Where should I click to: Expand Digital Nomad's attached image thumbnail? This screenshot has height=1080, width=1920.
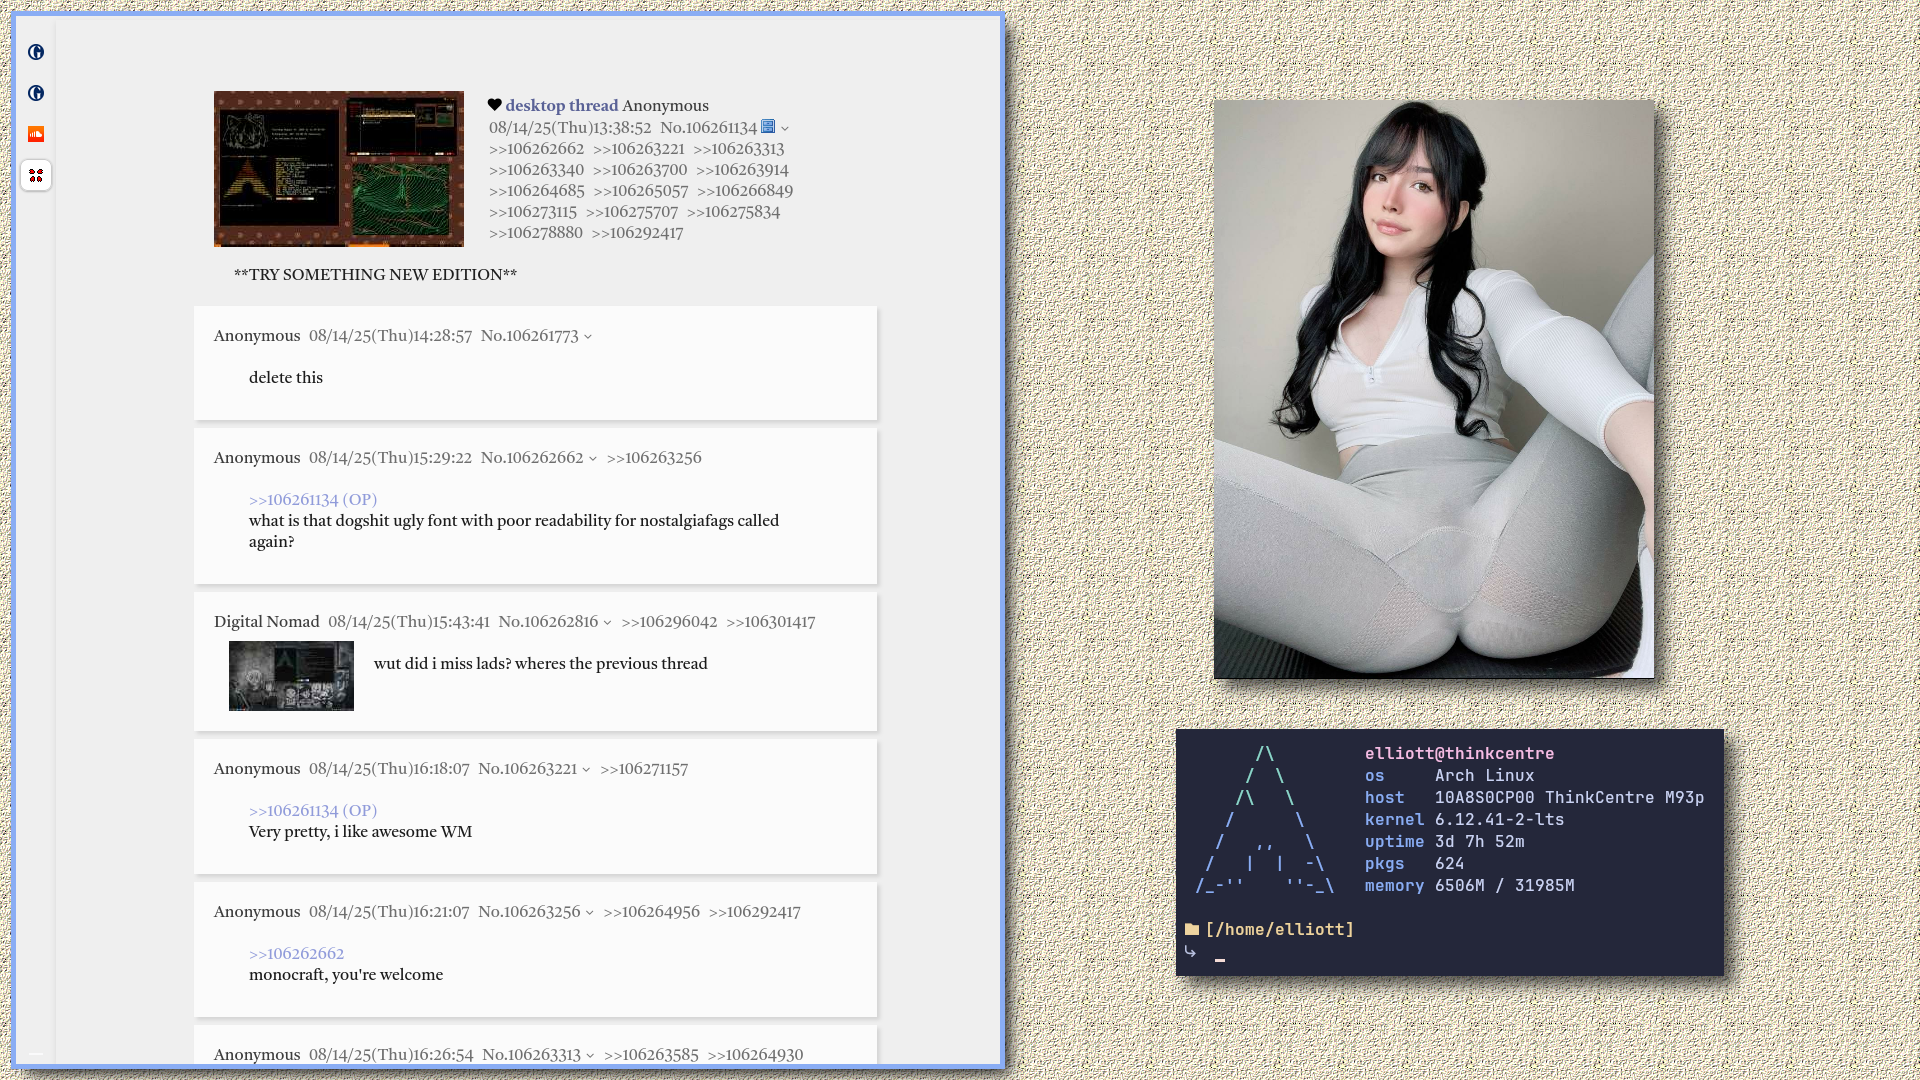point(291,676)
